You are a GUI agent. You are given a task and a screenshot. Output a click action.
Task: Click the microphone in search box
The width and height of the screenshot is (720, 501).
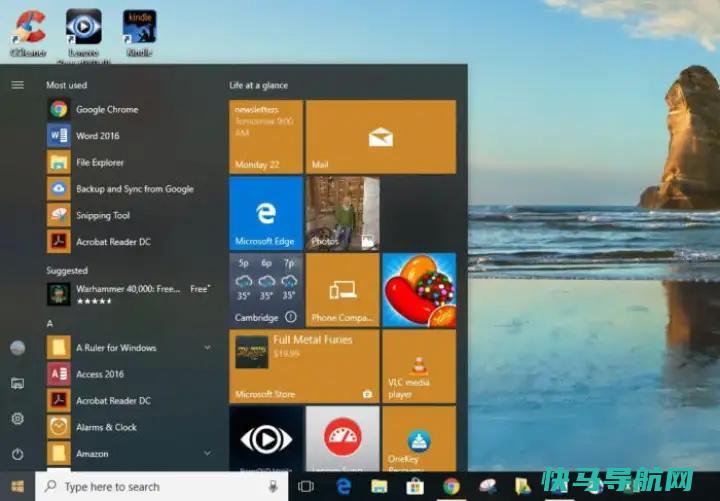click(x=273, y=486)
